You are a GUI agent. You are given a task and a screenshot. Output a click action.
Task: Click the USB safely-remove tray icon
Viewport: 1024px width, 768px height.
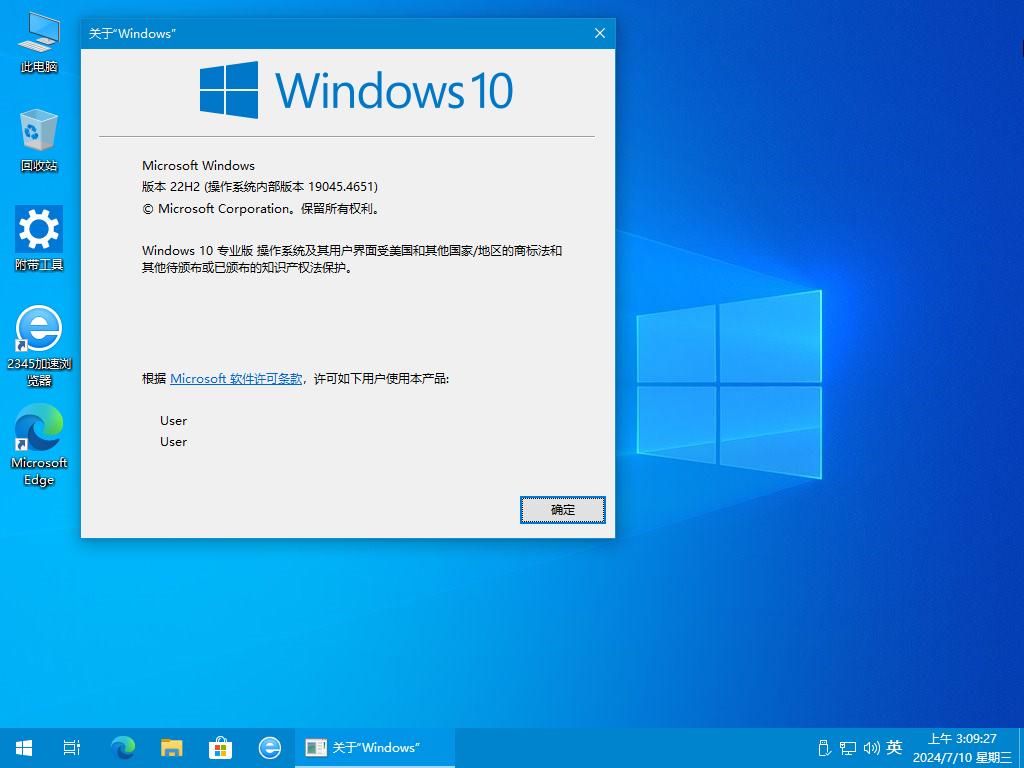[x=824, y=748]
